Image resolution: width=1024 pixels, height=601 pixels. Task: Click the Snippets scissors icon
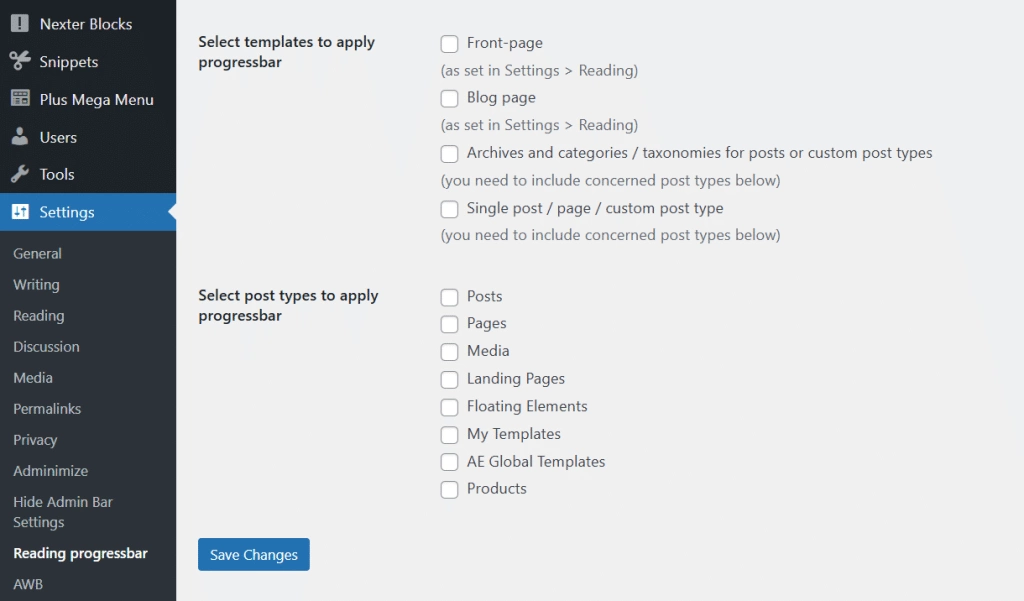click(x=20, y=61)
